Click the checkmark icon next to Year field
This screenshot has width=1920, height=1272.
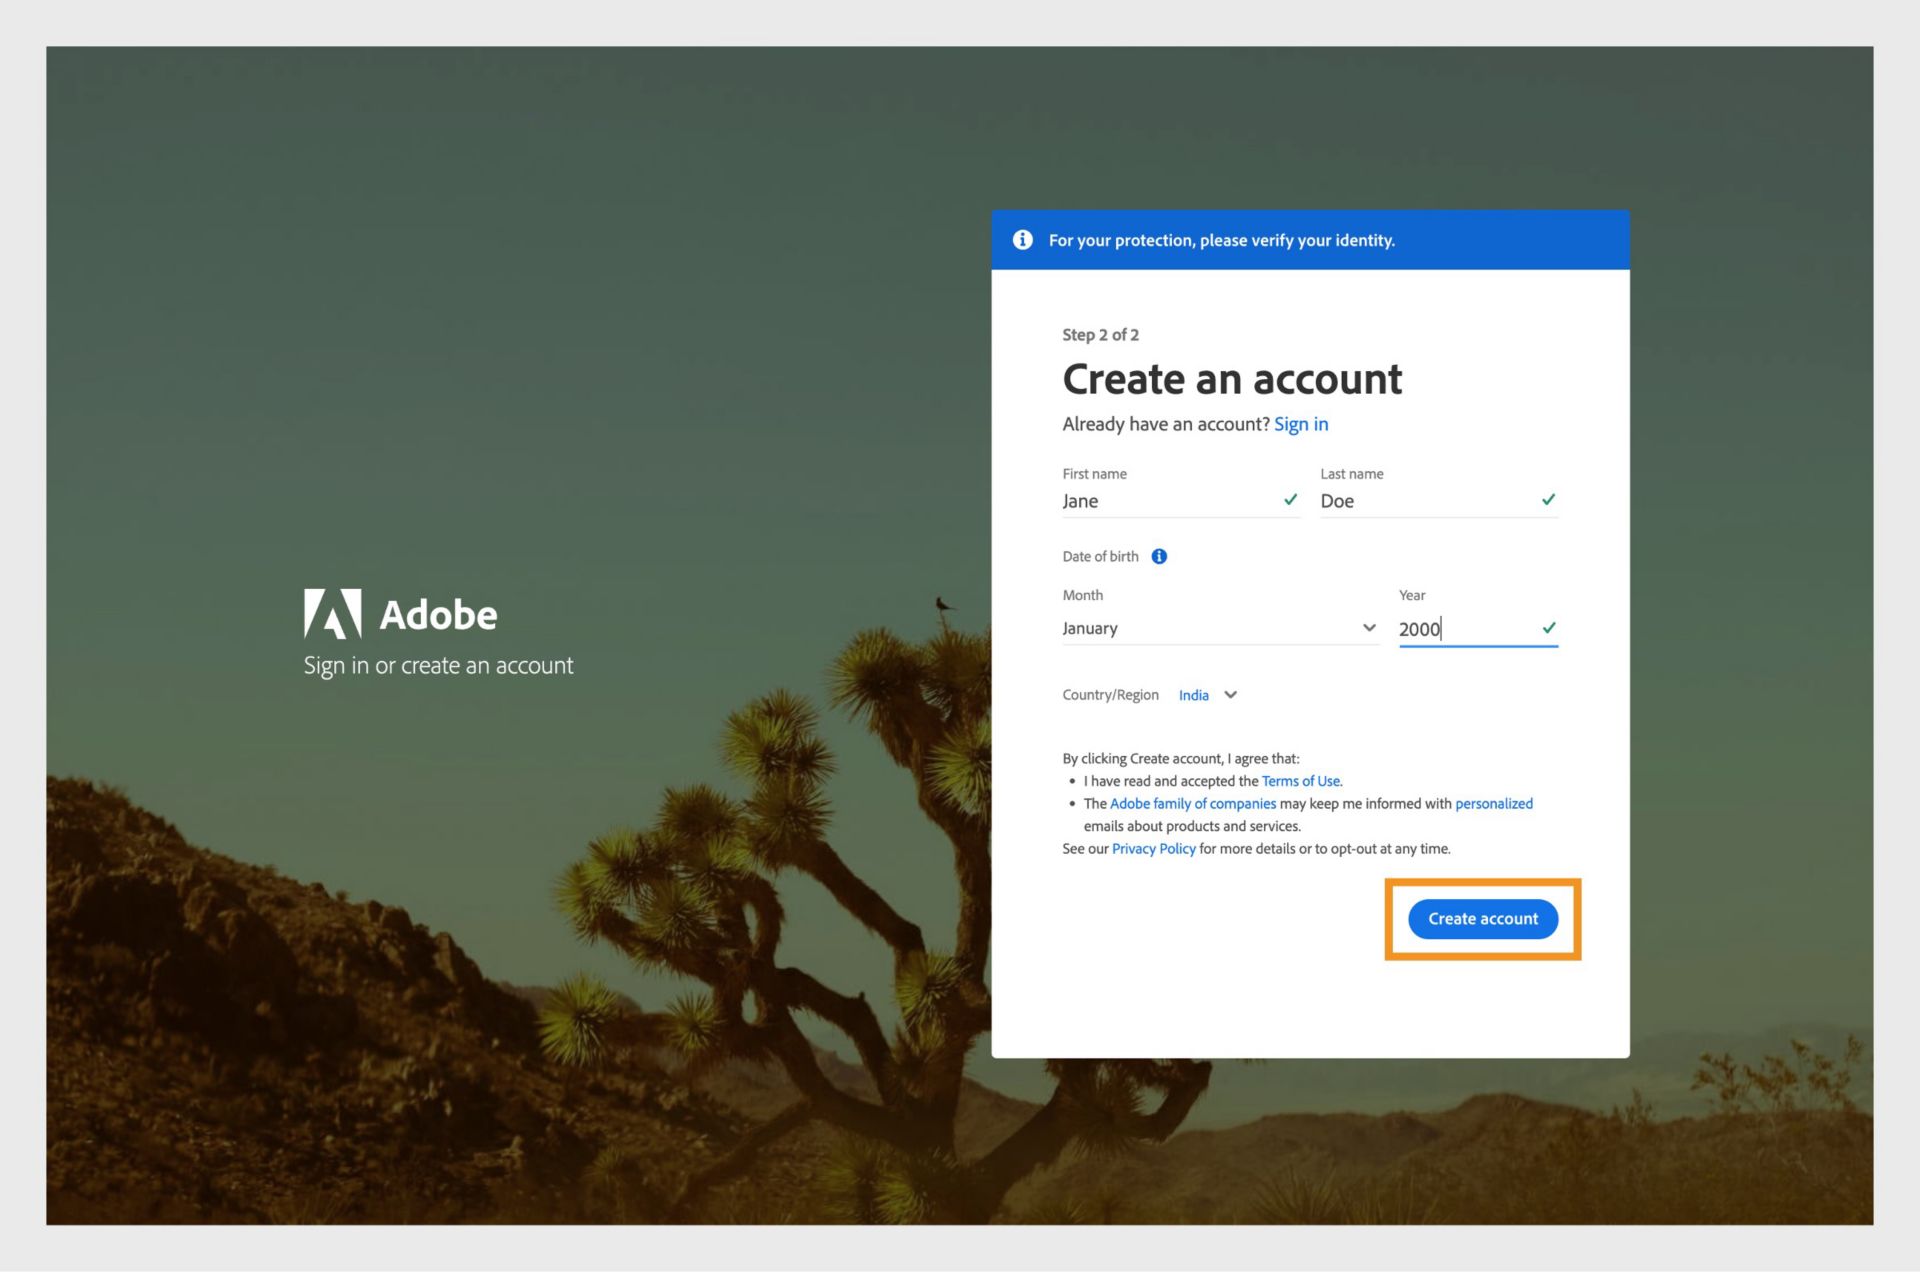coord(1548,629)
